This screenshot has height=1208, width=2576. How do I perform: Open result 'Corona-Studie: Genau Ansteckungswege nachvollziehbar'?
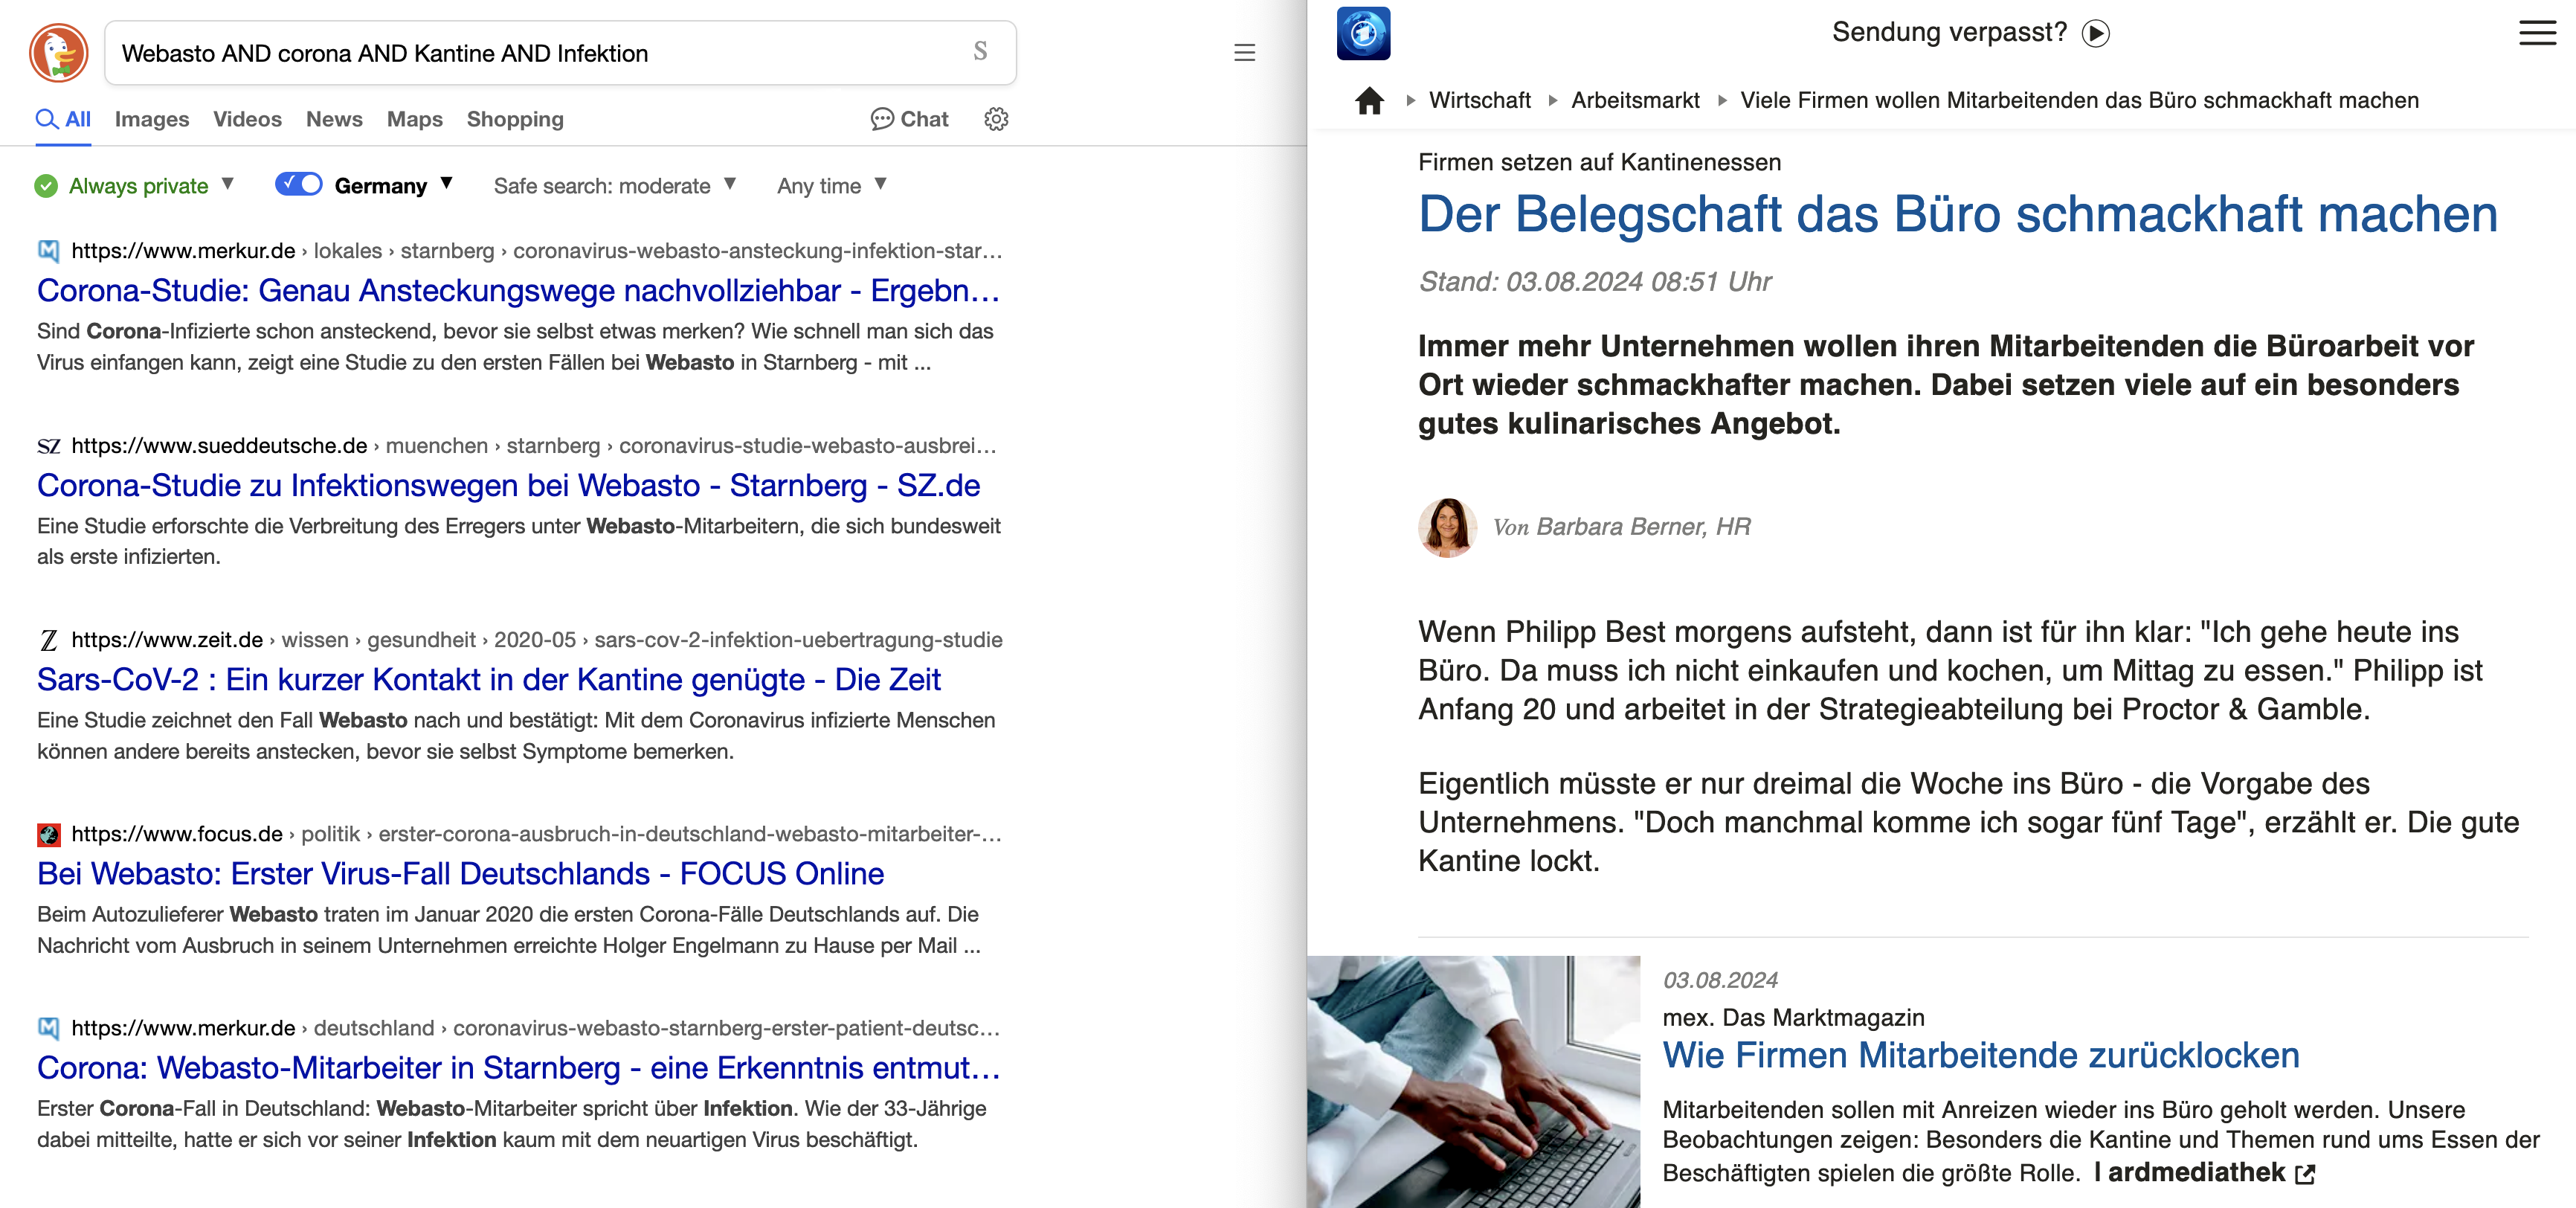click(x=519, y=291)
